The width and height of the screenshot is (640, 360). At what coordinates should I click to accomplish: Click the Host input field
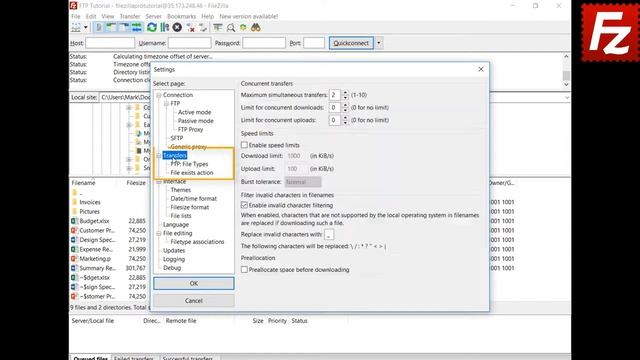coord(110,43)
